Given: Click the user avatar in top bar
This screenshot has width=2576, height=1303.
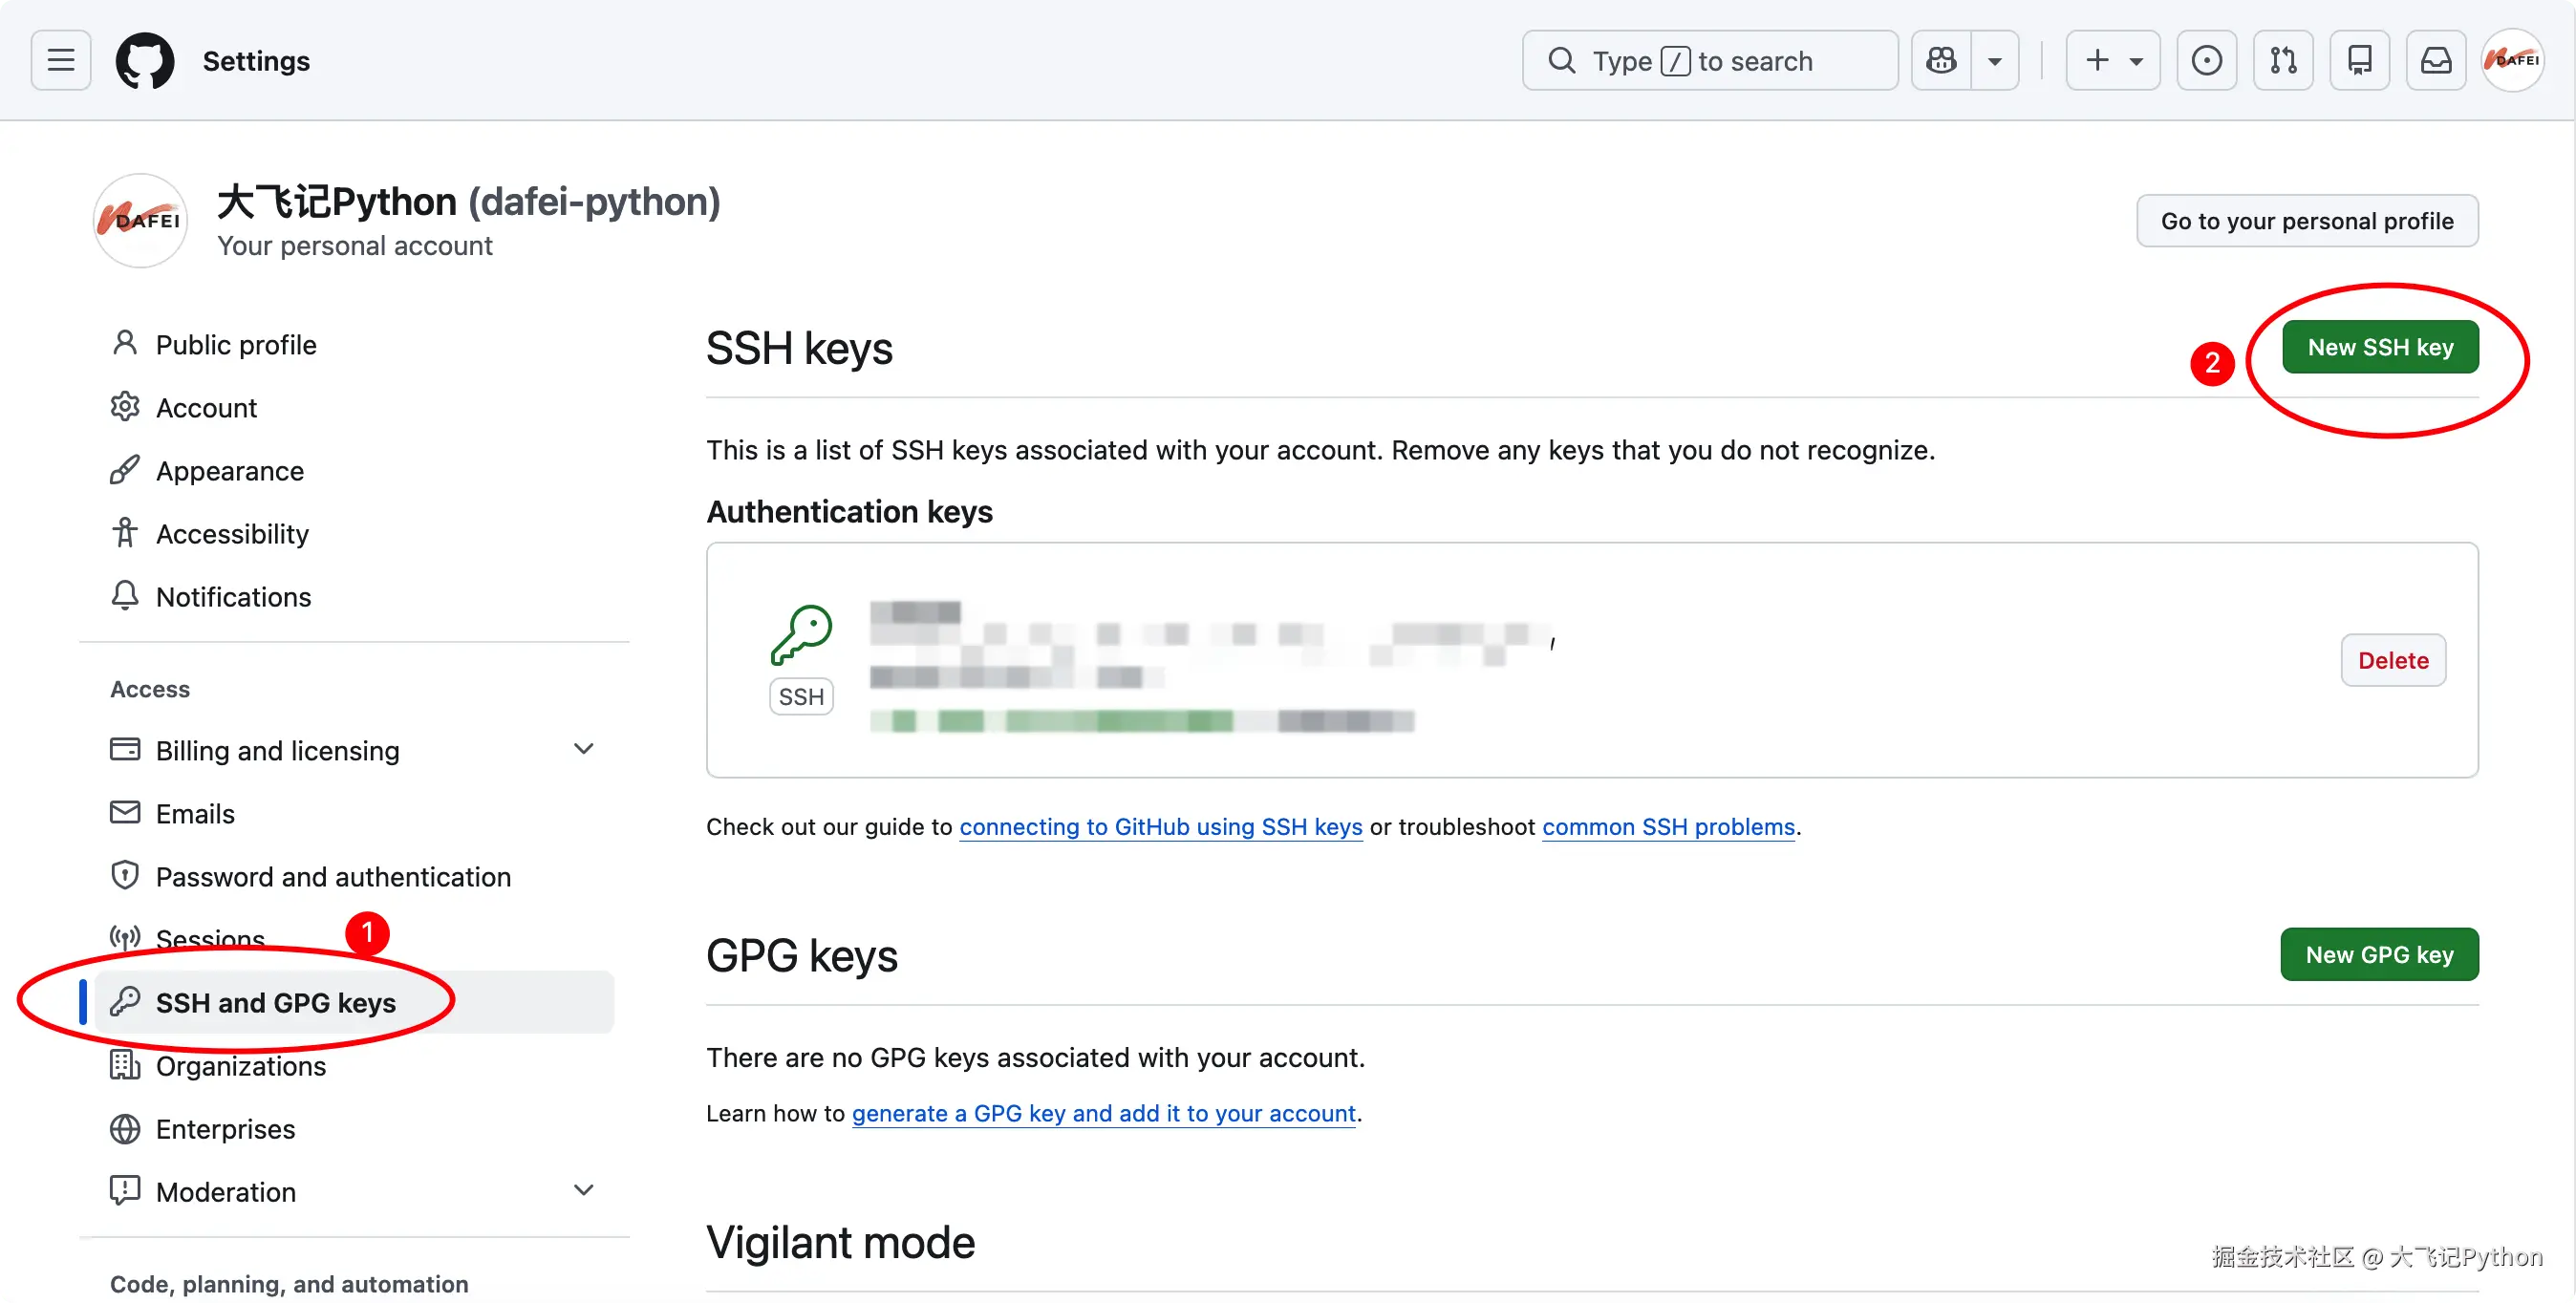Looking at the screenshot, I should tap(2512, 61).
